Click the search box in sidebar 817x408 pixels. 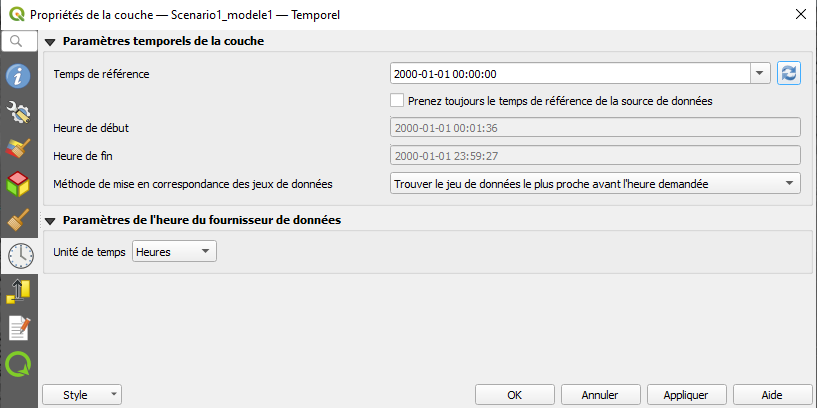[19, 41]
